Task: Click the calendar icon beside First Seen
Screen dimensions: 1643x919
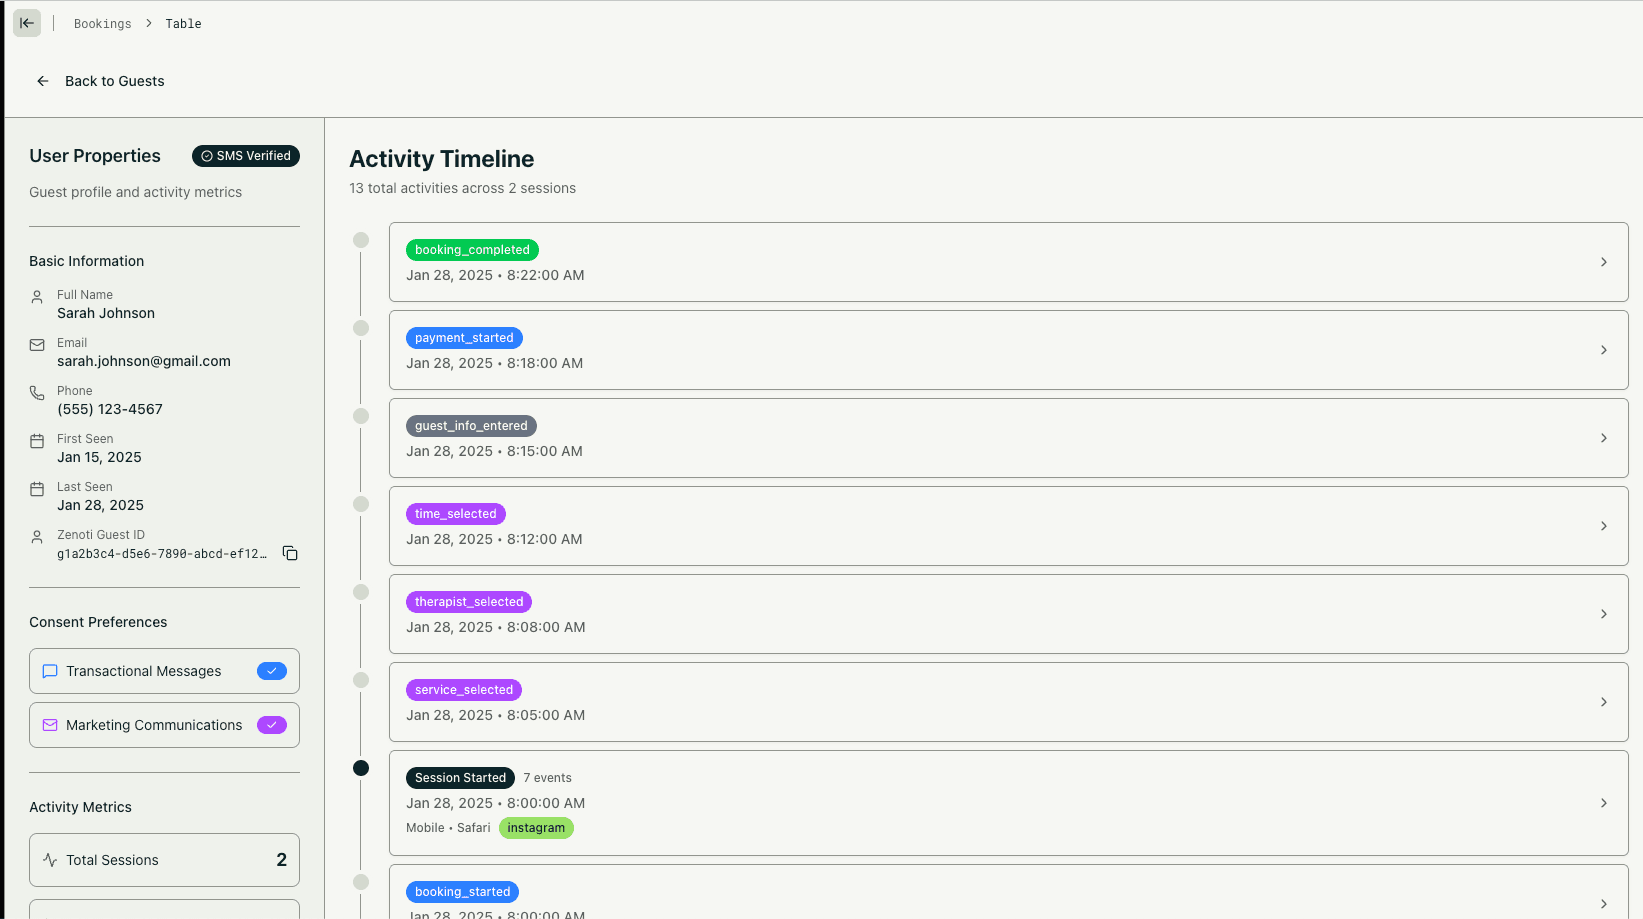Action: click(x=37, y=440)
